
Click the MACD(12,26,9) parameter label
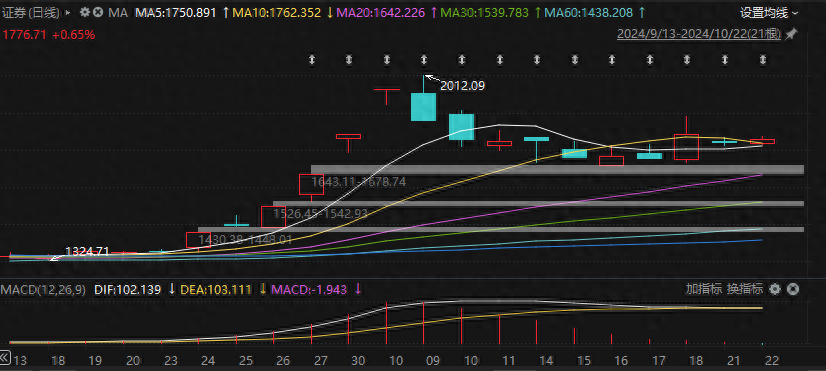coord(43,289)
